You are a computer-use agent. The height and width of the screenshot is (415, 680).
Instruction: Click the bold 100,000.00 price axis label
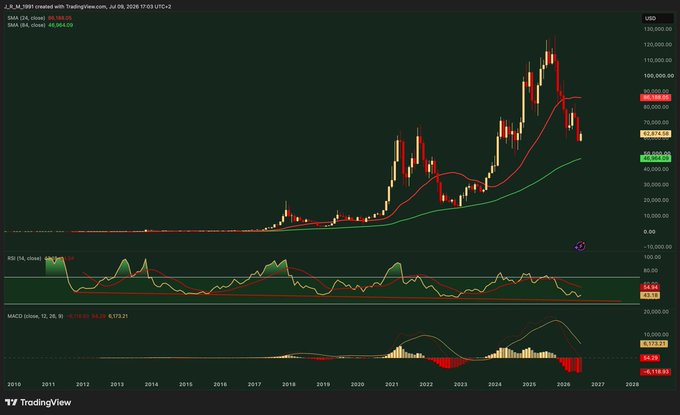pos(658,76)
